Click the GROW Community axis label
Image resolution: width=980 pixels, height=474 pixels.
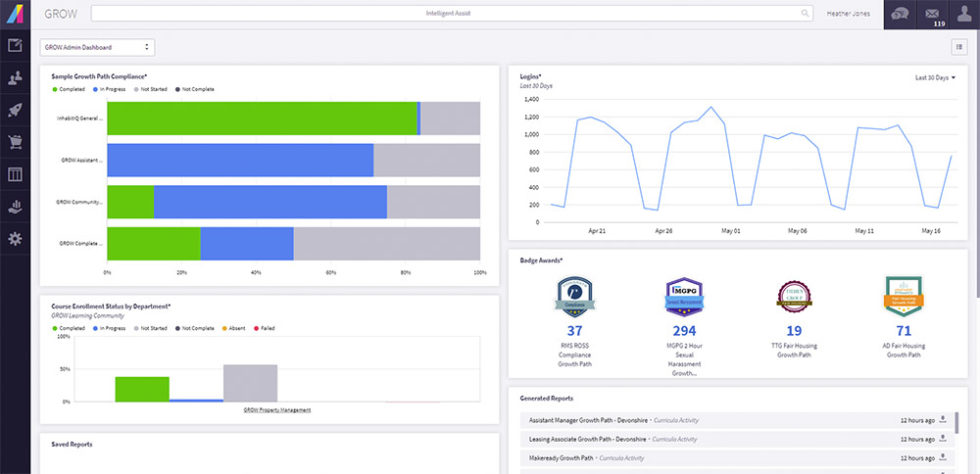click(x=80, y=202)
